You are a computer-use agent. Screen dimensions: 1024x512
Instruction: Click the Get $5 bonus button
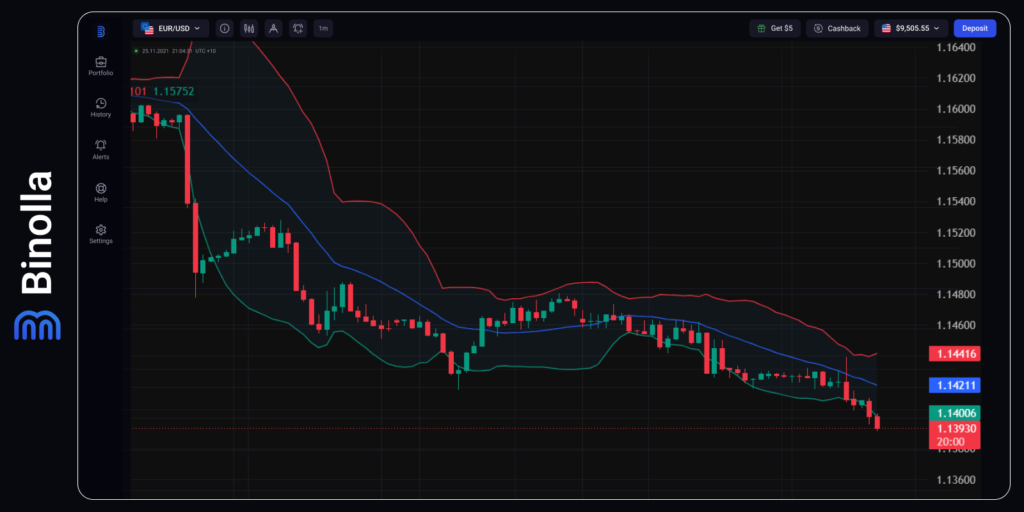(x=775, y=28)
